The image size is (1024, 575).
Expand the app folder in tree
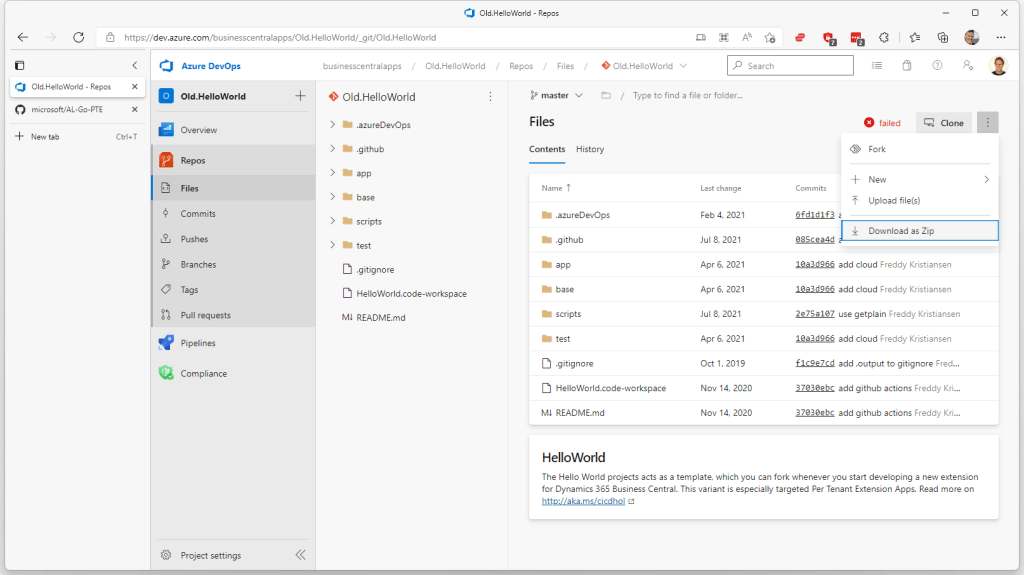point(332,172)
